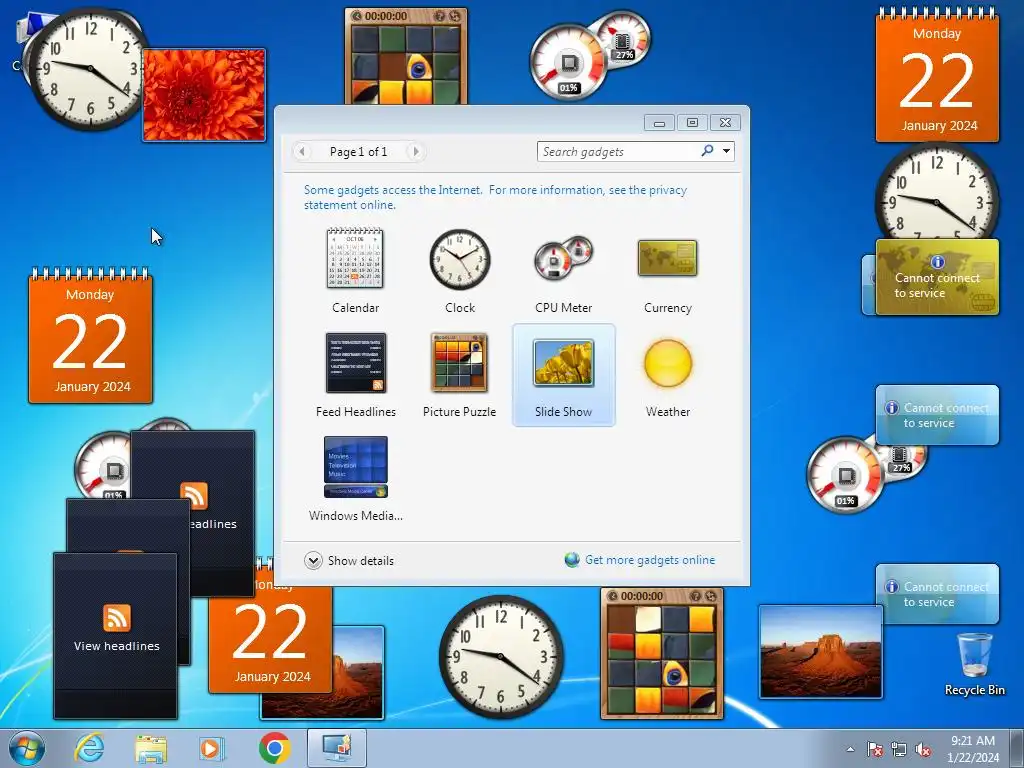
Task: Click the desert landscape slide show gadget near Recycle Bin
Action: click(x=821, y=651)
